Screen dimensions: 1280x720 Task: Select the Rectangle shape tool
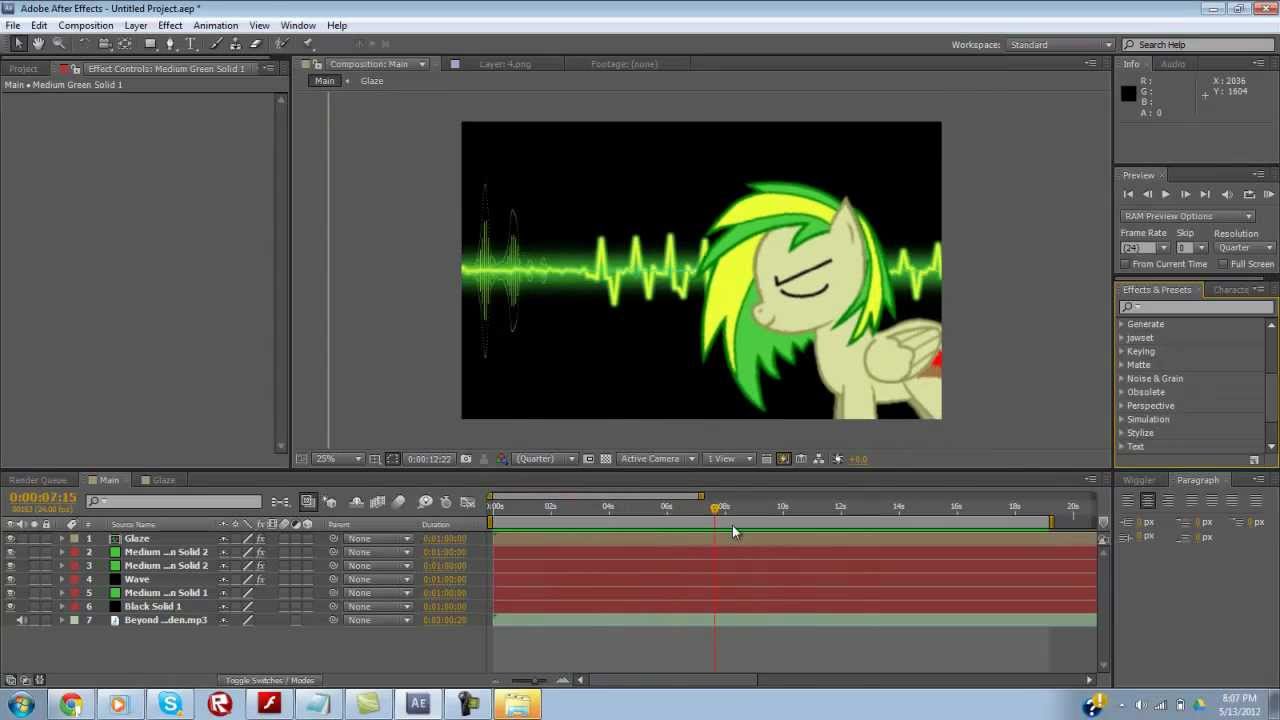pos(150,44)
